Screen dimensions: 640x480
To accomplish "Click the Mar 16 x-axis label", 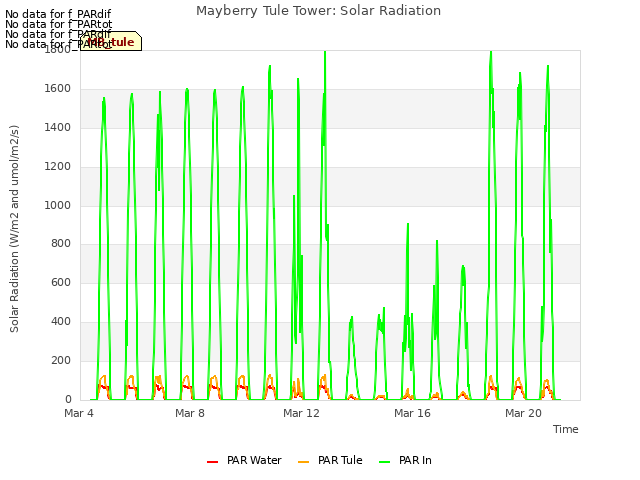I will tap(412, 413).
